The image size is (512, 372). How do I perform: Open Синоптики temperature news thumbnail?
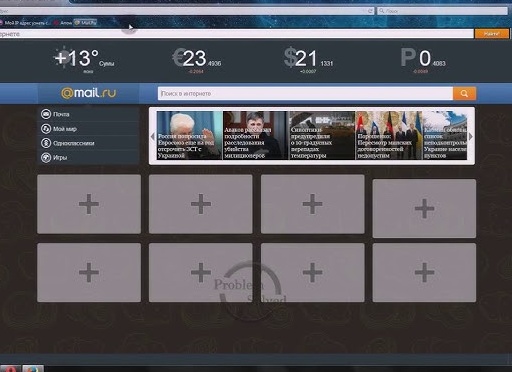pyautogui.click(x=322, y=135)
